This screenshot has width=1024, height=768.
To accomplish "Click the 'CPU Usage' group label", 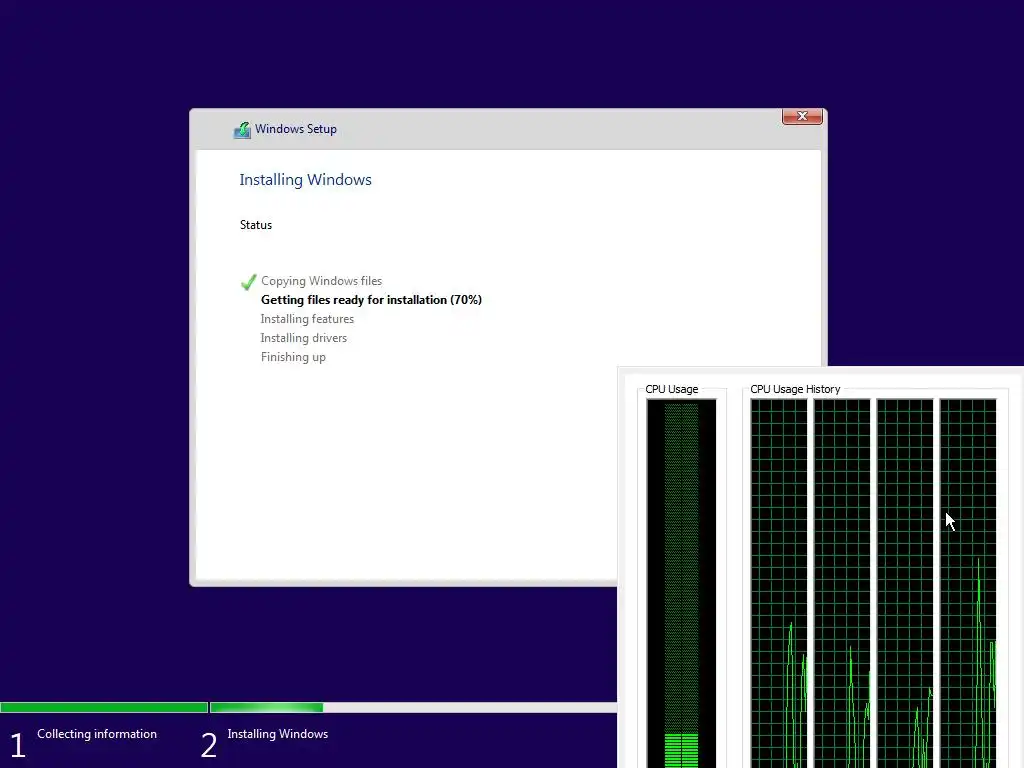I will click(x=671, y=389).
